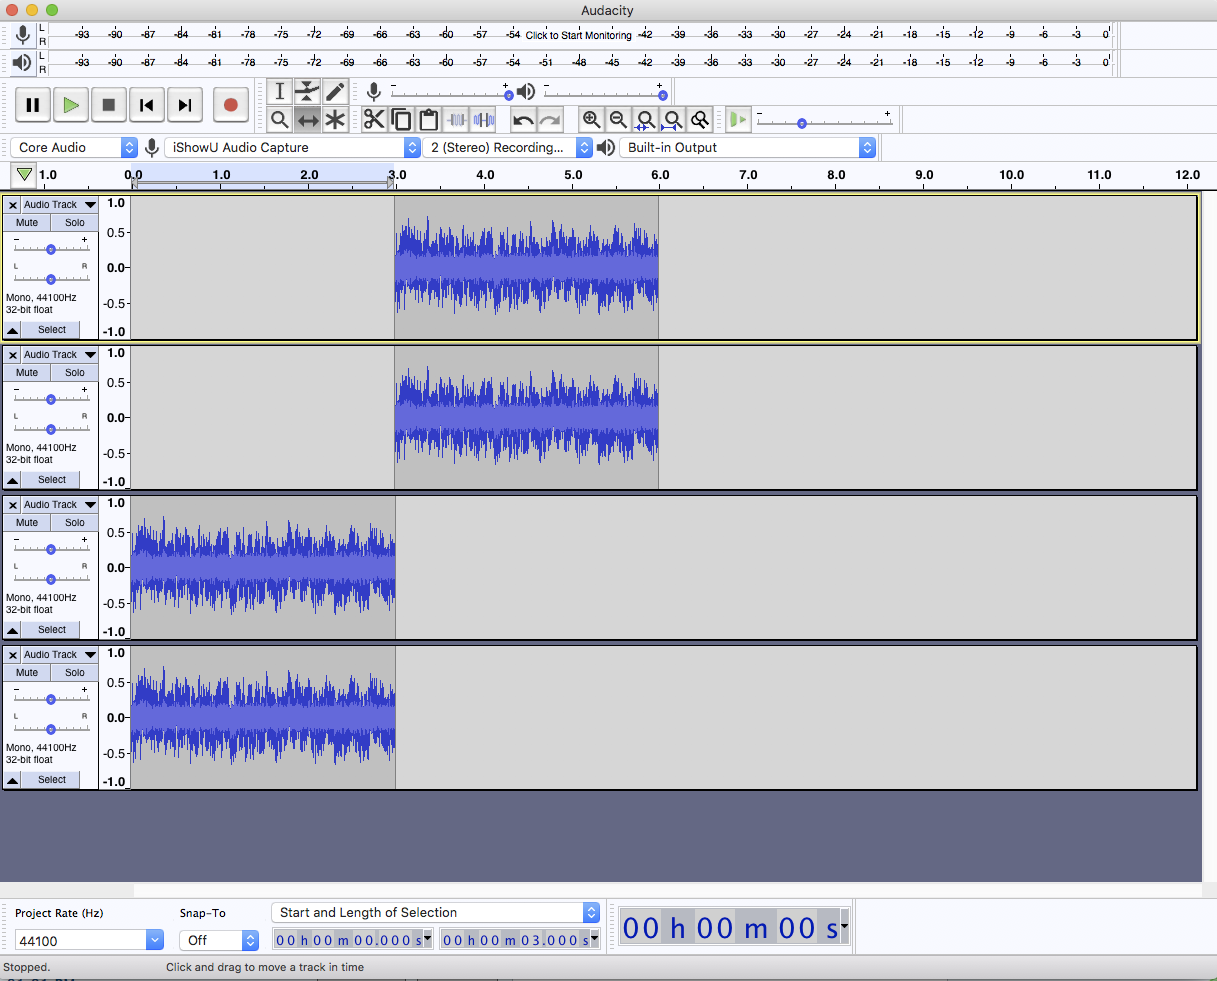Open the Built-in Output device dropdown
Viewport: 1217px width, 981px height.
click(747, 148)
